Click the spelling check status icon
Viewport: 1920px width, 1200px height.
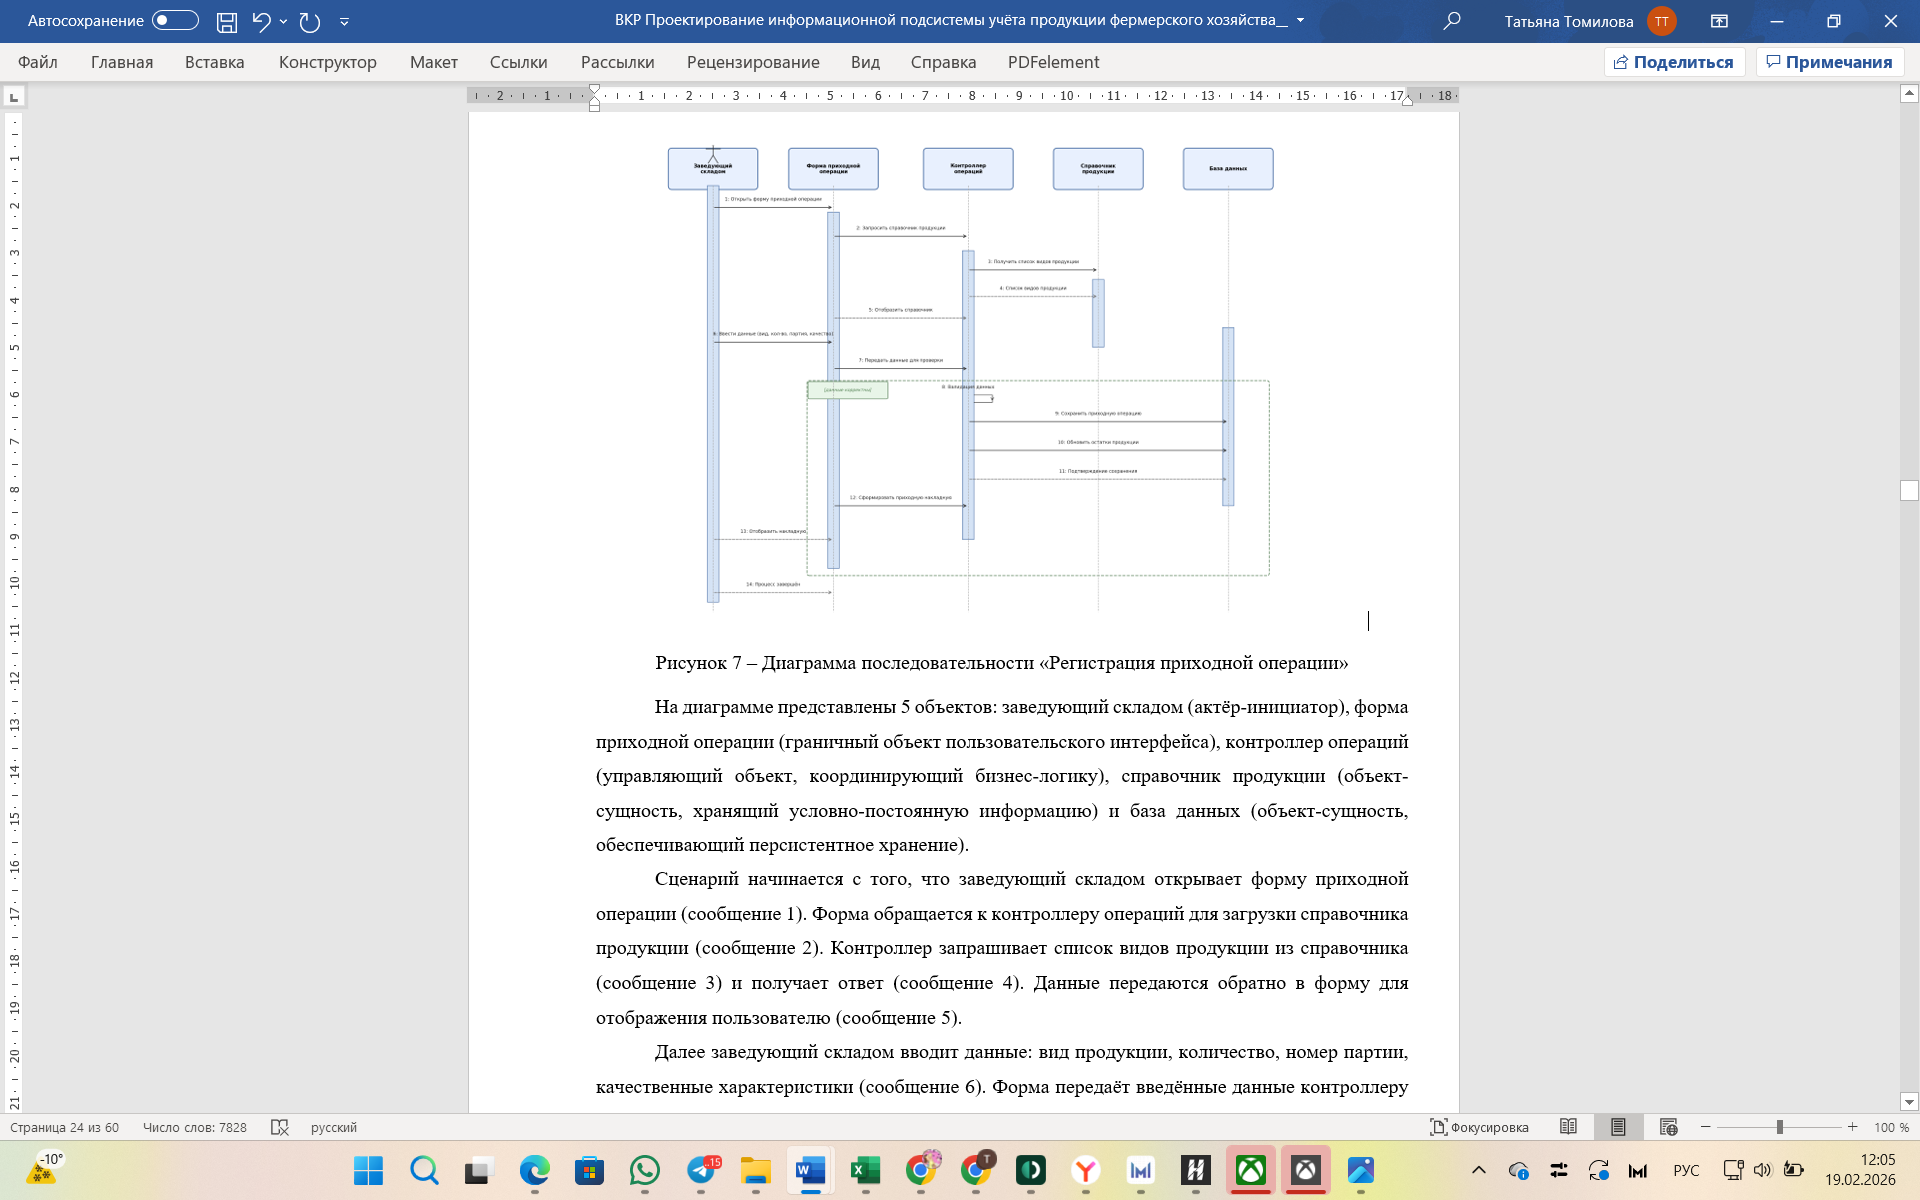pos(280,1127)
